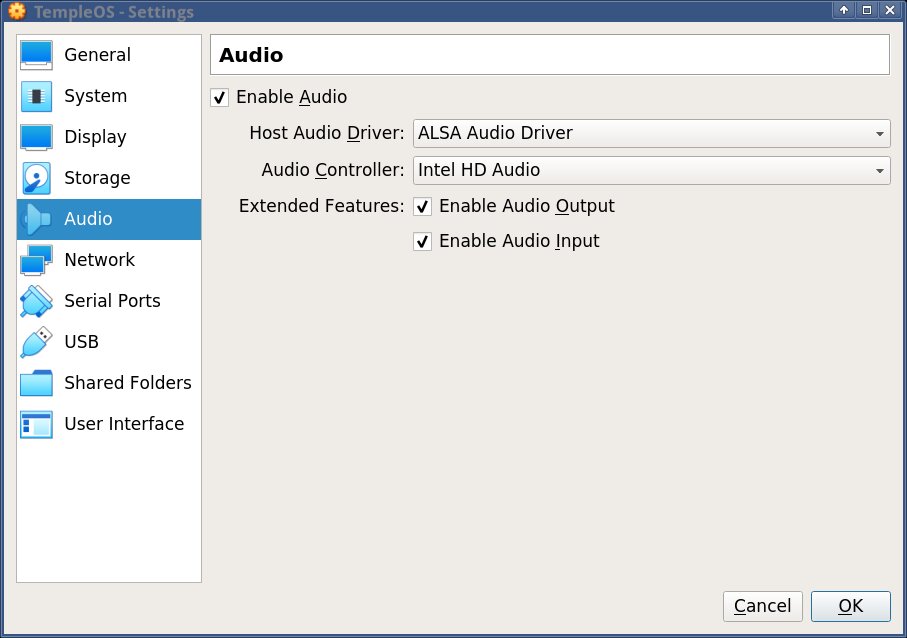Image resolution: width=907 pixels, height=638 pixels.
Task: Disable the Enable Audio Input checkbox
Action: [x=423, y=241]
